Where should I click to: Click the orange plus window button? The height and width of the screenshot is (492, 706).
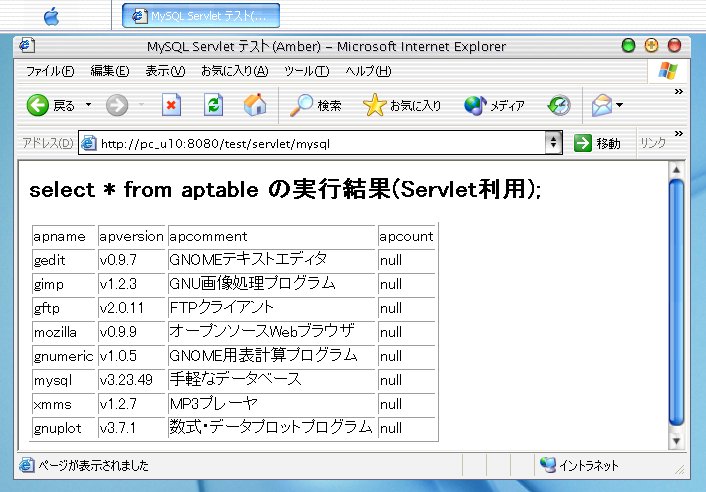click(x=651, y=45)
